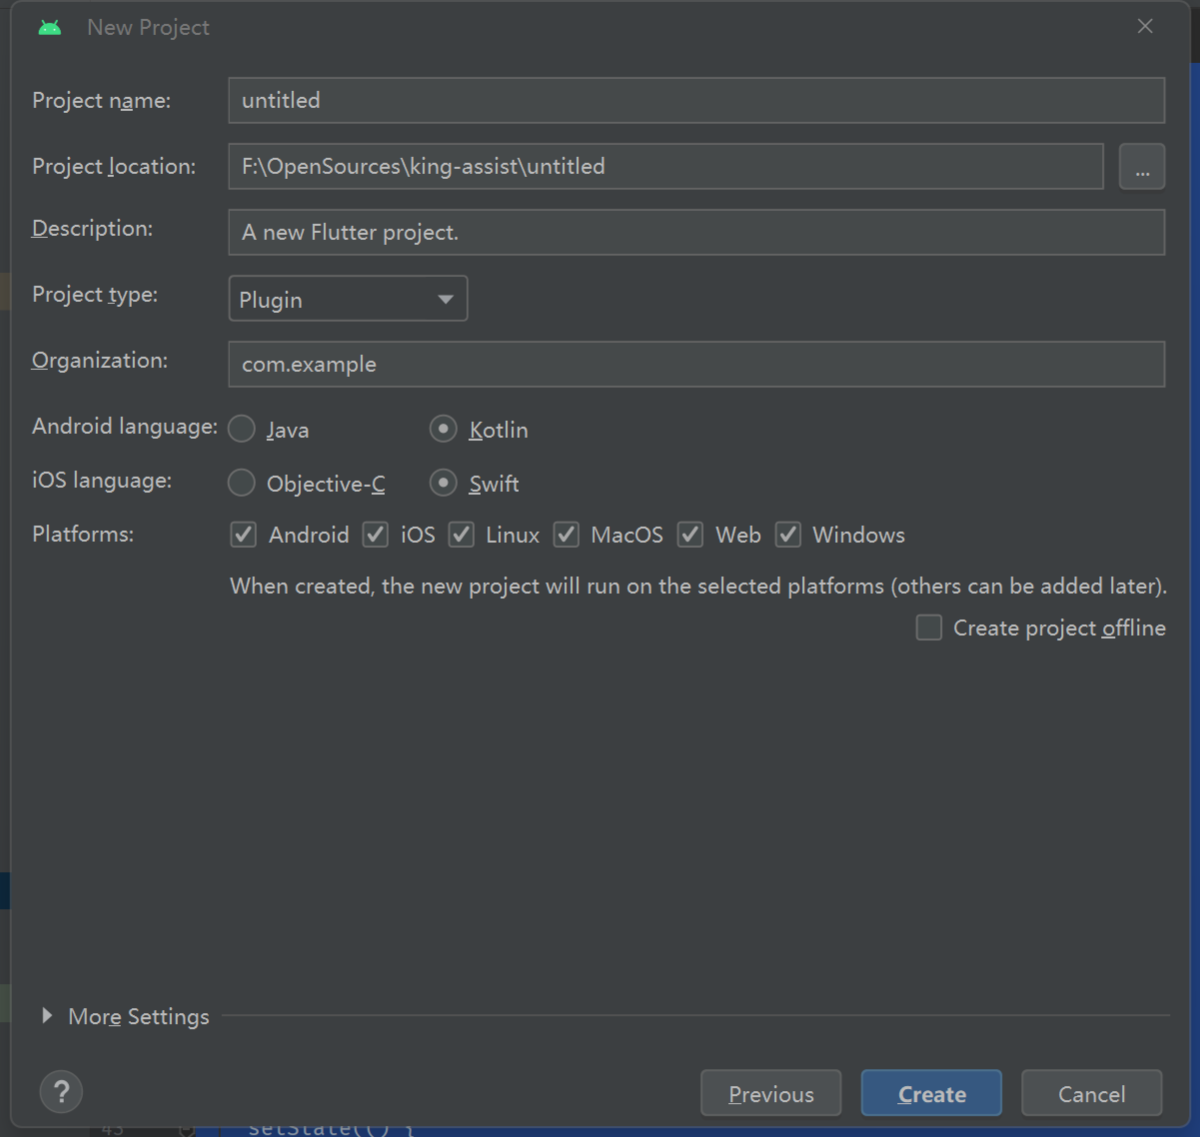
Task: Uncheck the Android platform checkbox
Action: (243, 535)
